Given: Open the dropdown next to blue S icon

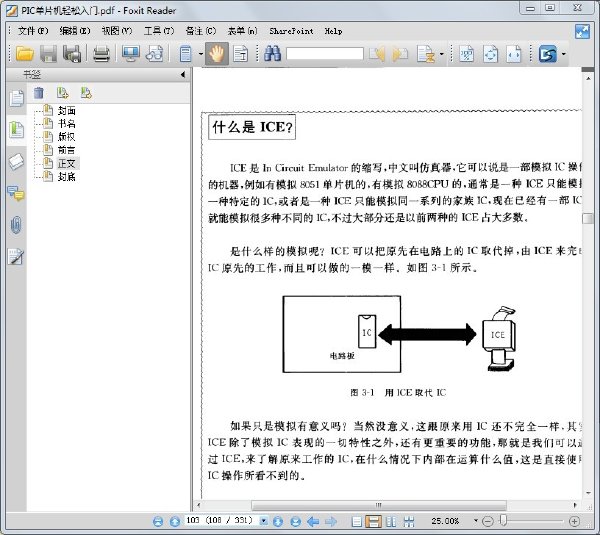Looking at the screenshot, I should [x=563, y=54].
